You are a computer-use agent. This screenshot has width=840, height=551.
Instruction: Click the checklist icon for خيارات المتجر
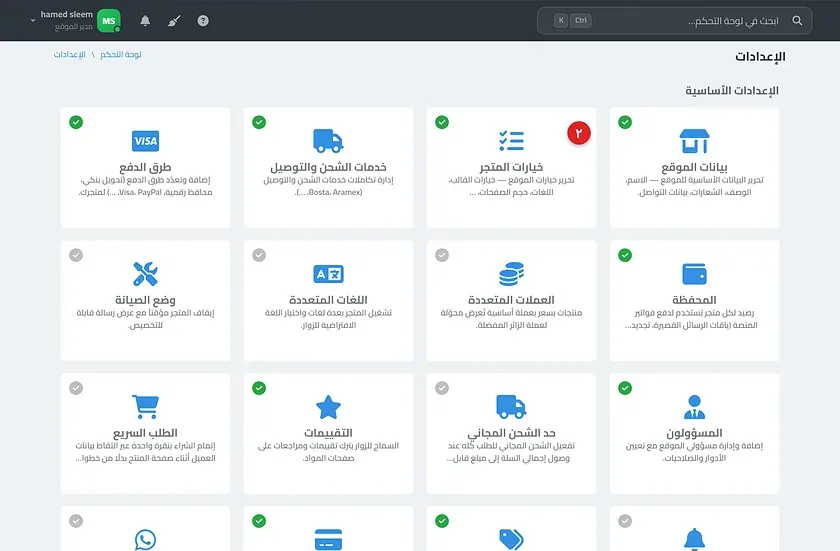[512, 141]
